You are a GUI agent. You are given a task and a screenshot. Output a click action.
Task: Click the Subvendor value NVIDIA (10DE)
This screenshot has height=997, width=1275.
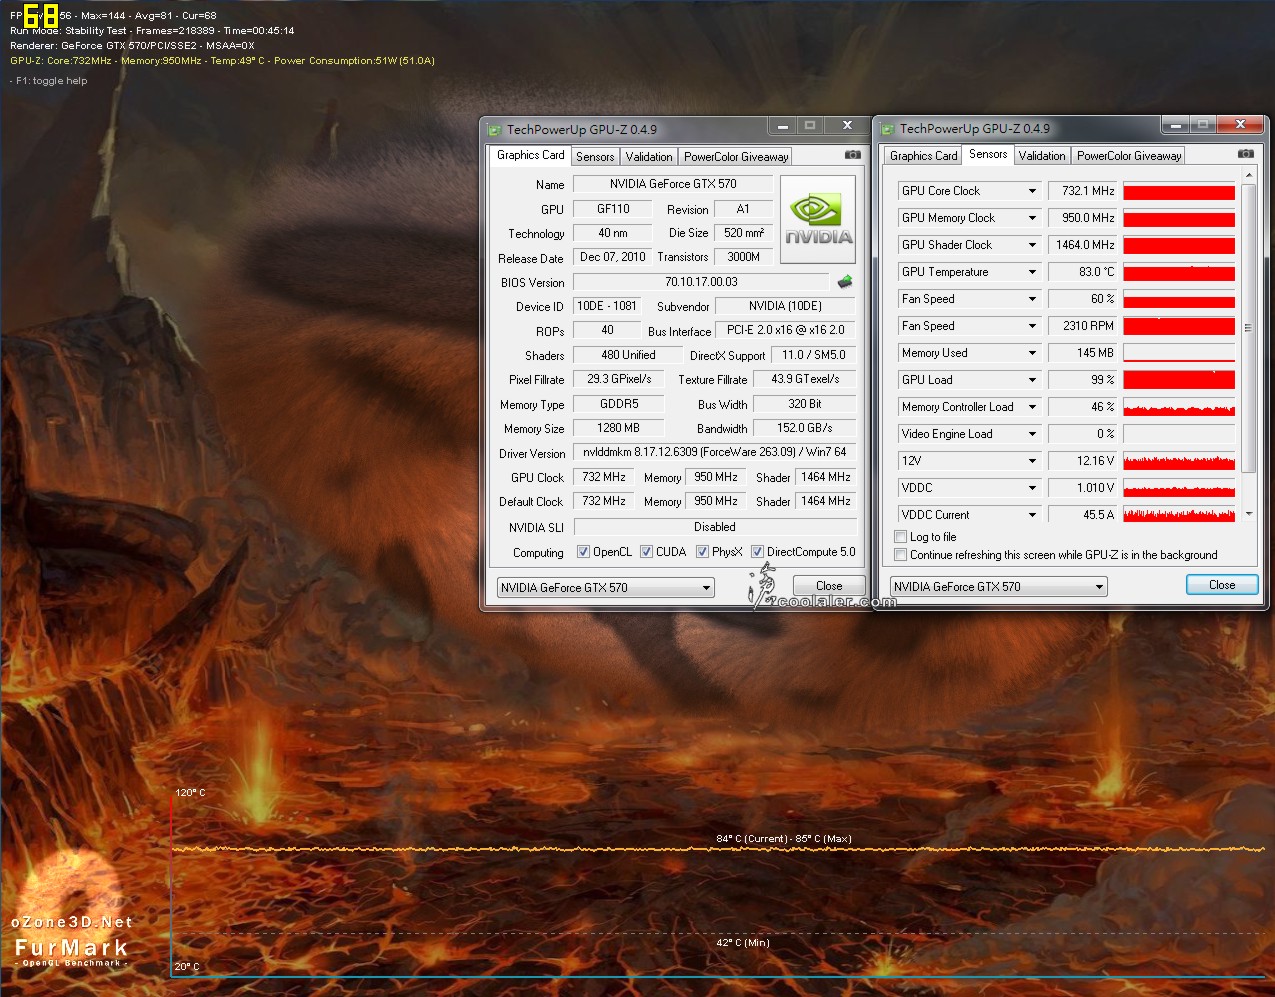[786, 306]
